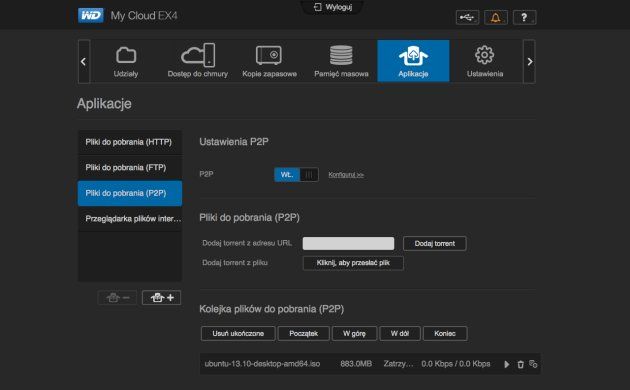Select Pliki do pobrania (HTTP)
Image resolution: width=630 pixels, height=390 pixels.
click(130, 142)
